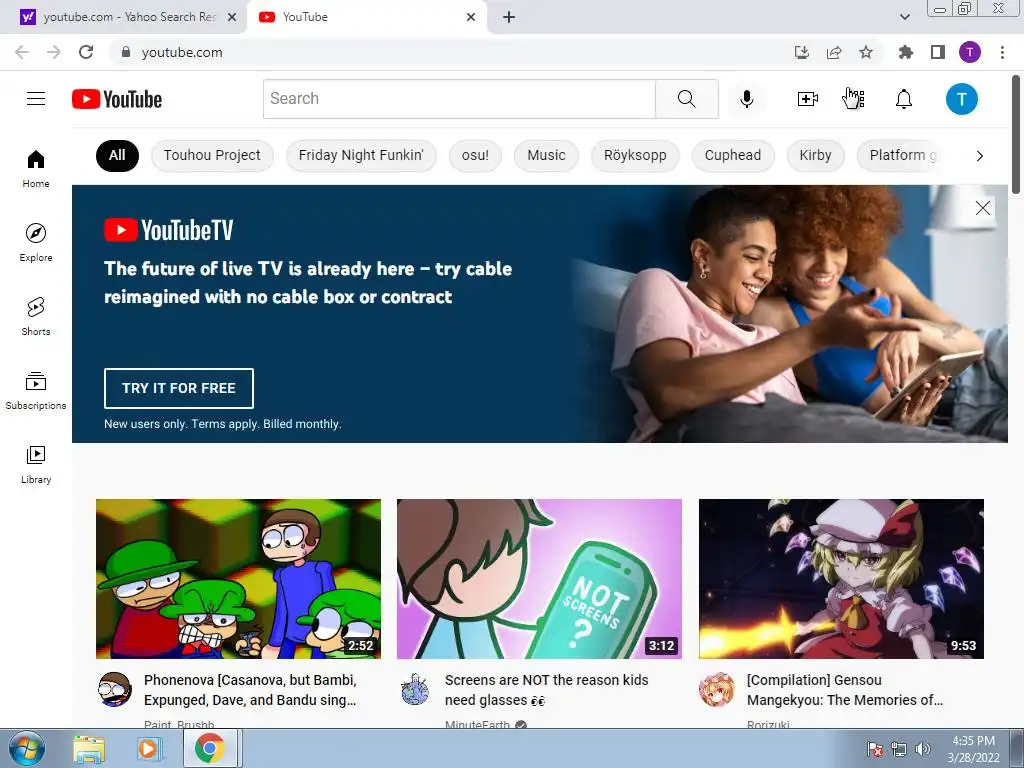Click the browser forward arrow
Viewport: 1024px width, 768px height.
pos(54,52)
